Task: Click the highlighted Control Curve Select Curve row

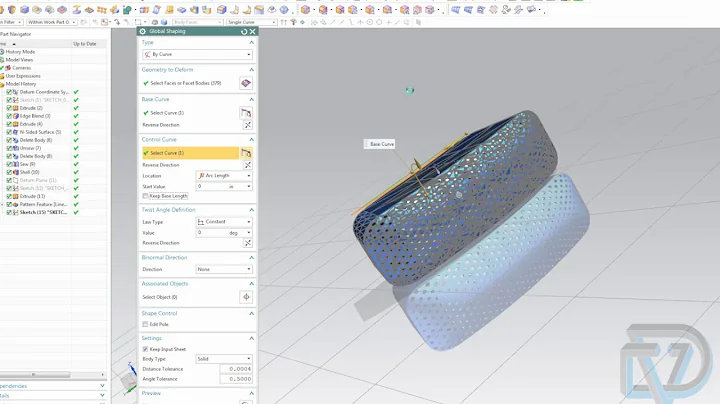Action: coord(191,153)
